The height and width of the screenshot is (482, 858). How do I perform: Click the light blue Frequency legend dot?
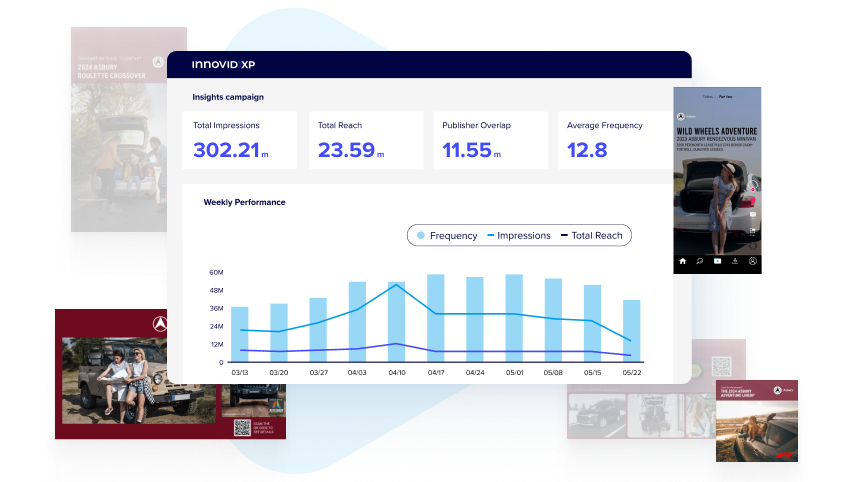[421, 235]
